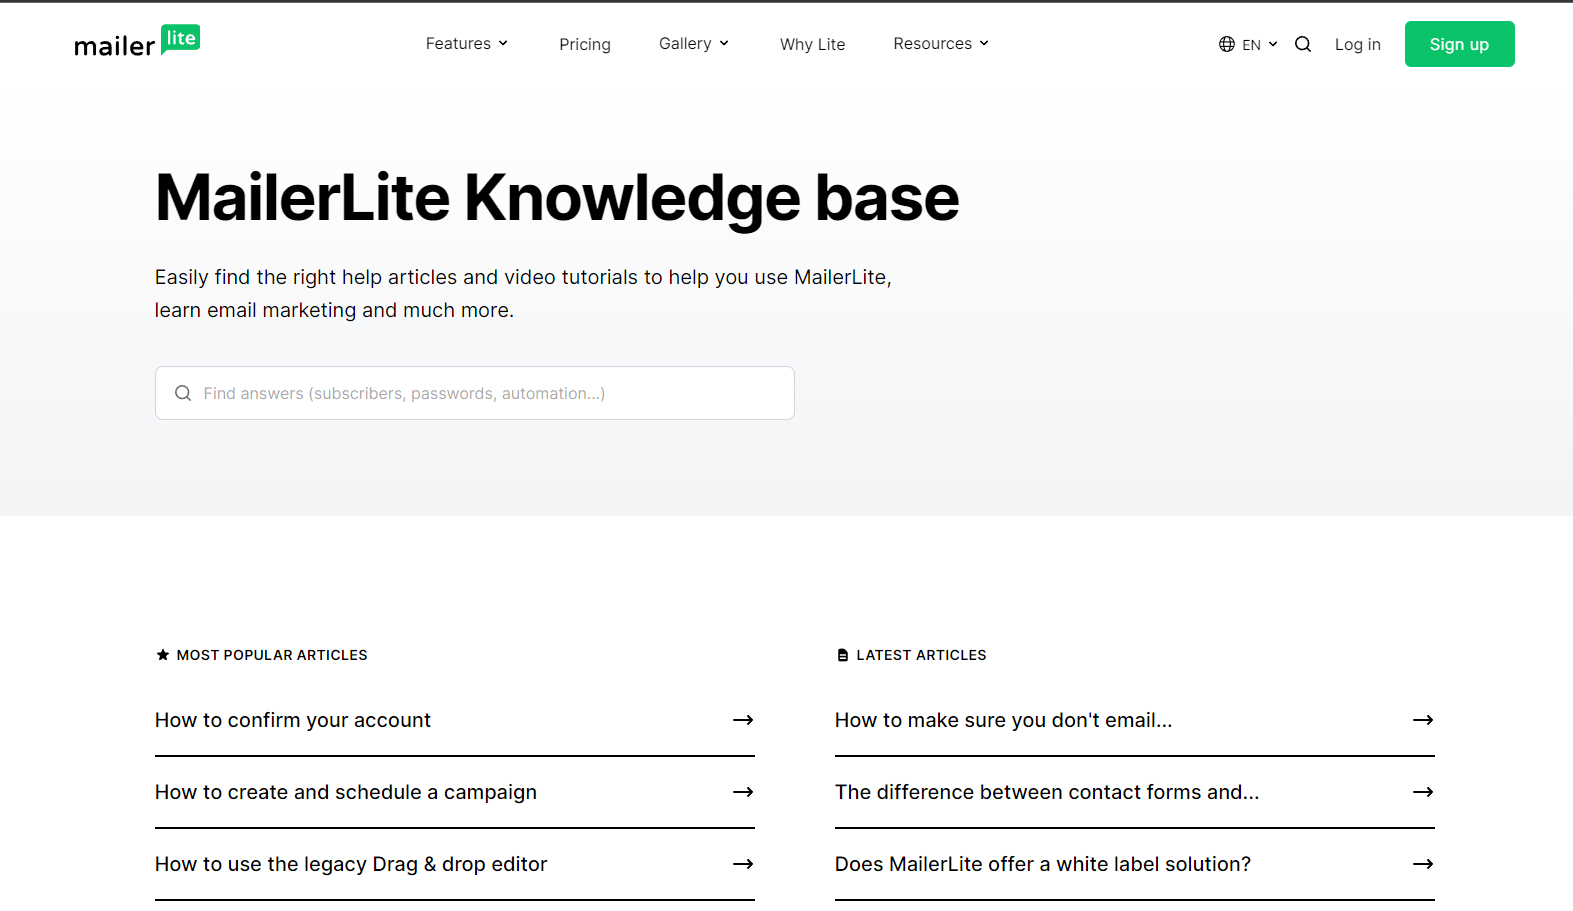1573x911 pixels.
Task: Click arrow beside difference between contact forms
Action: [1423, 792]
